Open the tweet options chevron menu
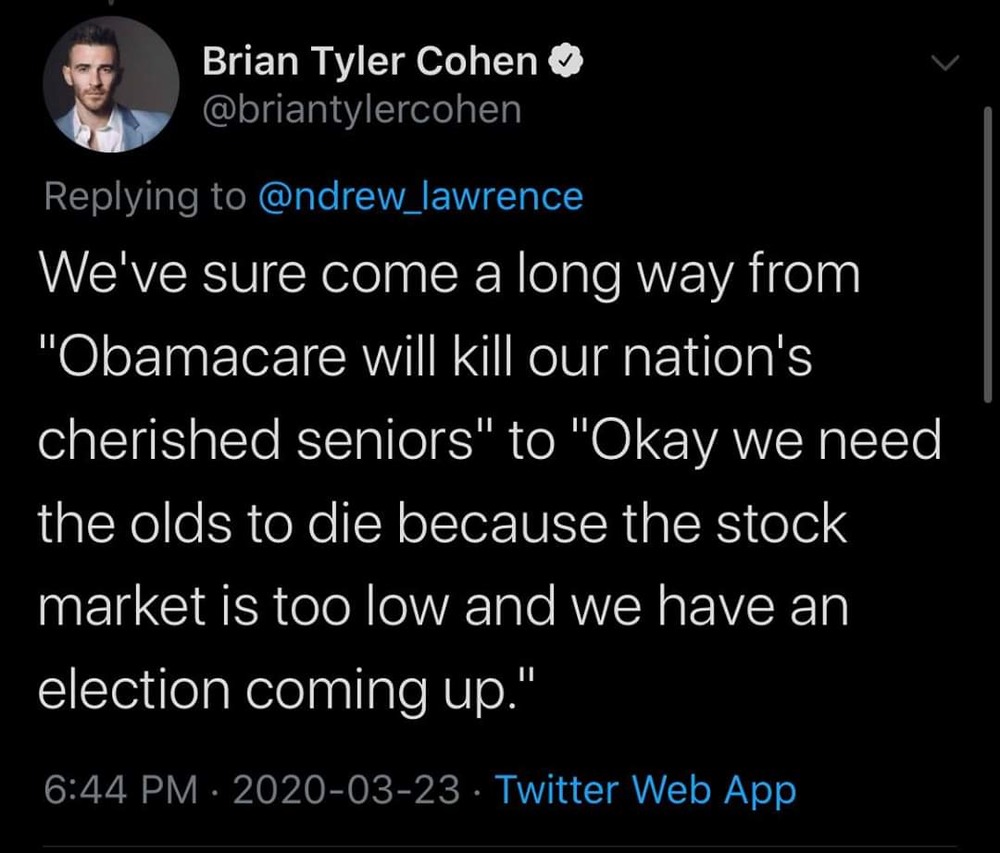 [944, 64]
